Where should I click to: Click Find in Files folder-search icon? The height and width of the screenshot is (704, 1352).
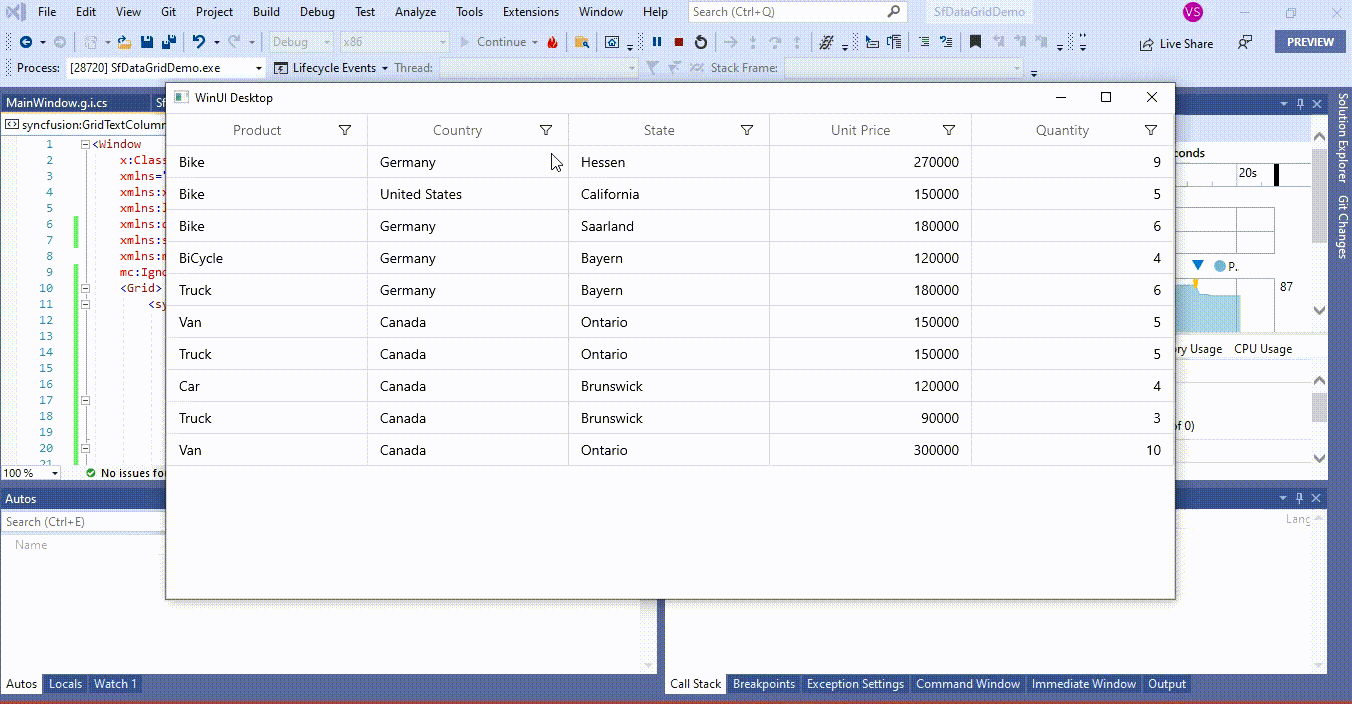click(581, 42)
